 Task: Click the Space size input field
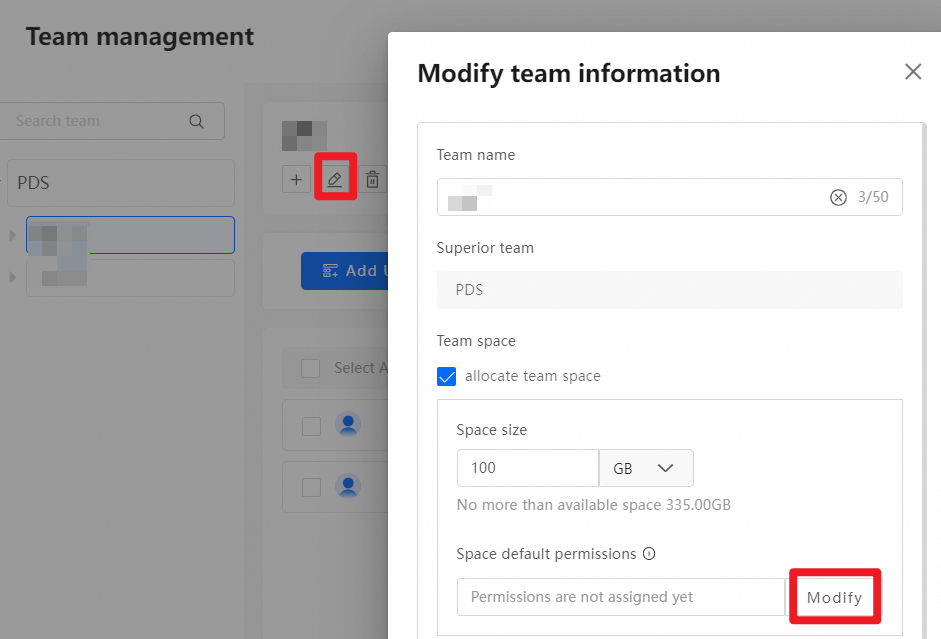coord(527,468)
